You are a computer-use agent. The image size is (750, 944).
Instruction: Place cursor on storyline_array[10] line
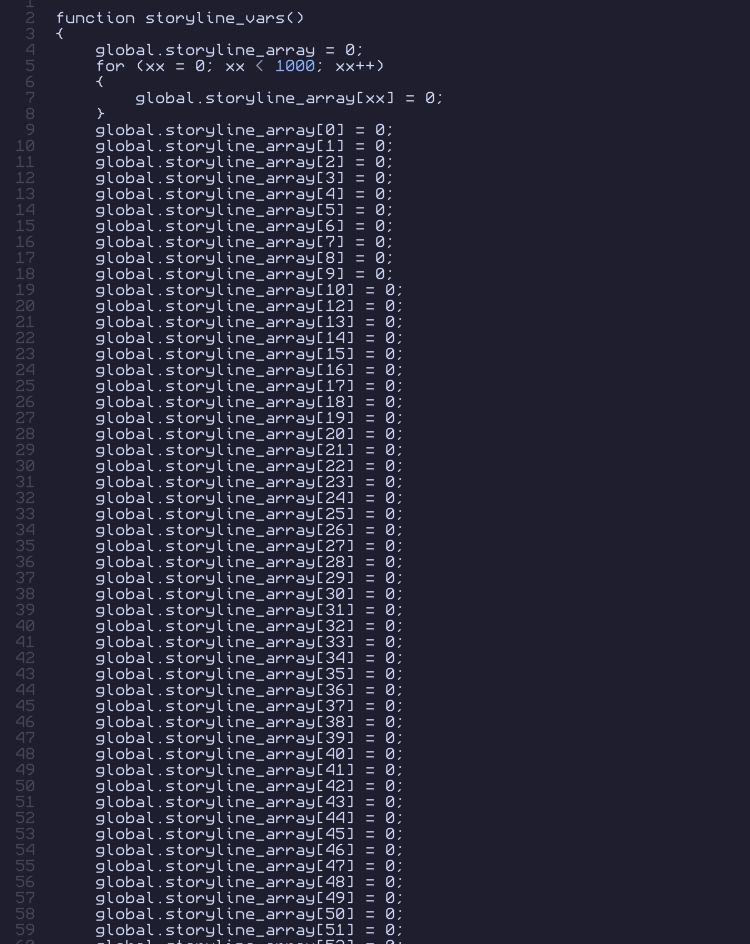249,290
